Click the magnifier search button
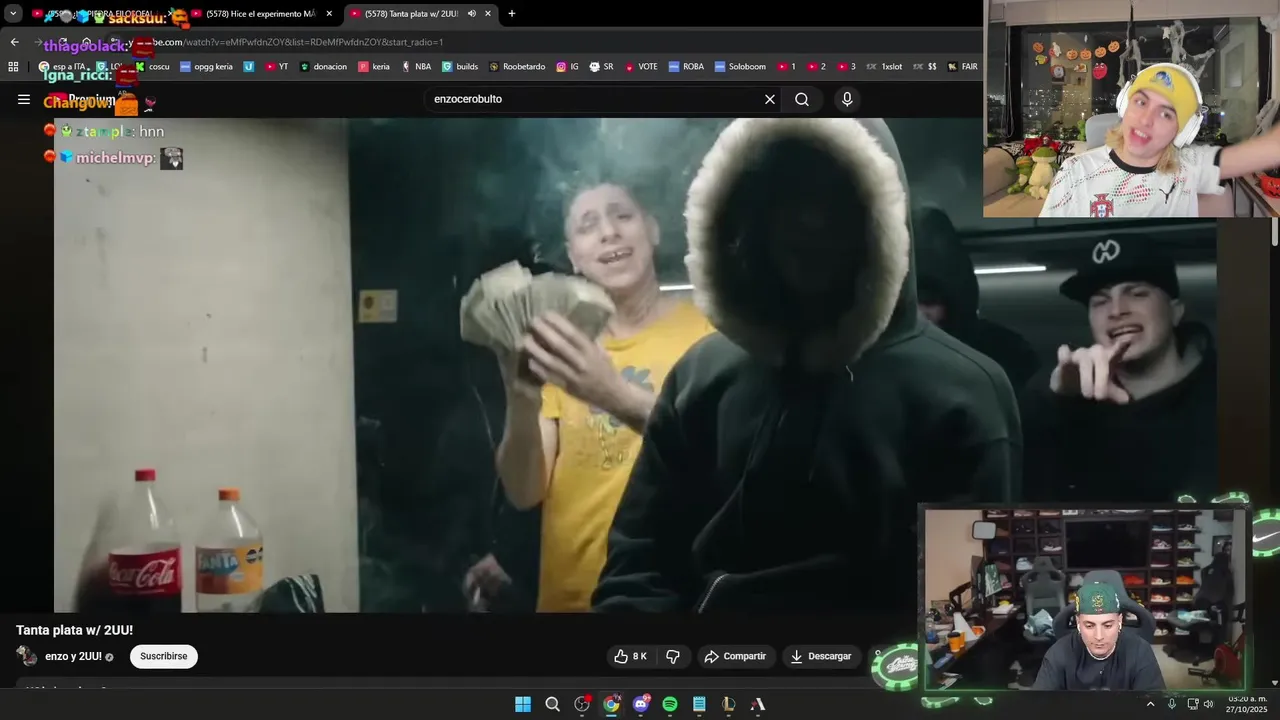Screen dimensions: 1280x720 (x=802, y=99)
